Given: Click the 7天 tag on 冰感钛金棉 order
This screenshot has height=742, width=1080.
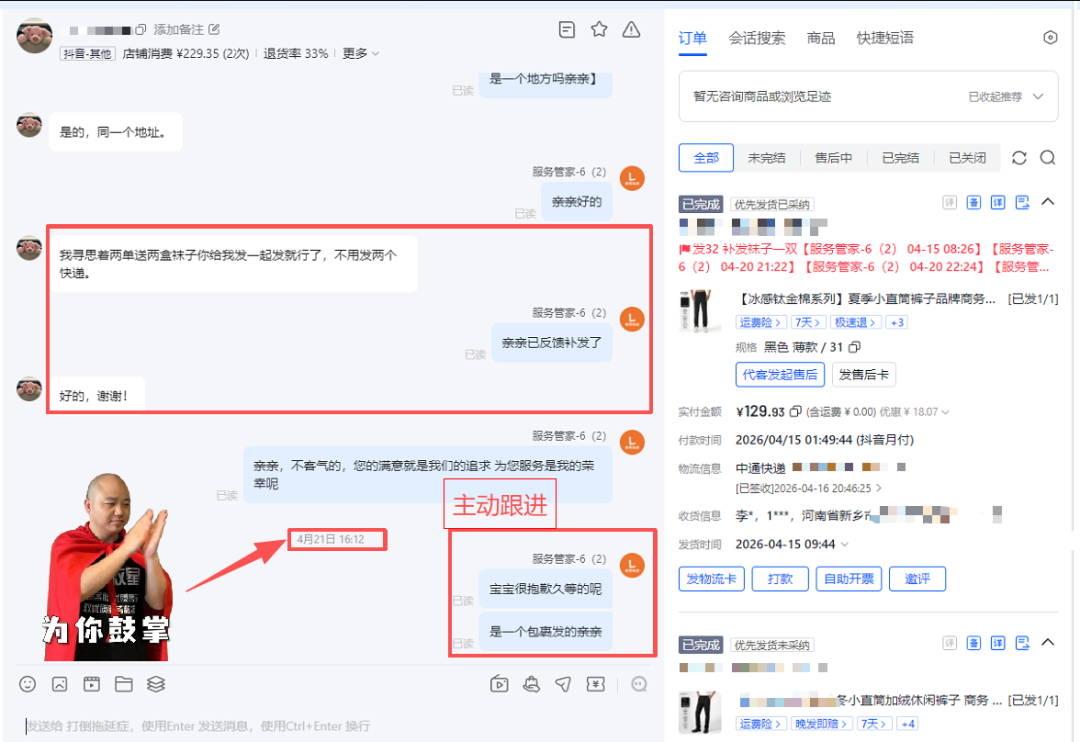Looking at the screenshot, I should pos(807,322).
